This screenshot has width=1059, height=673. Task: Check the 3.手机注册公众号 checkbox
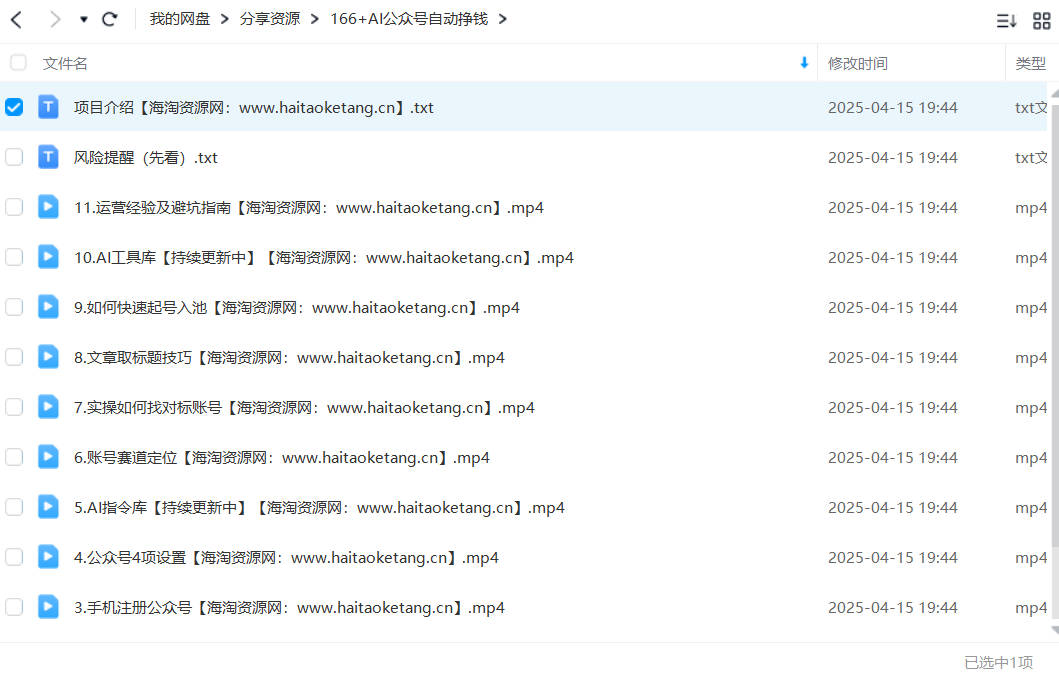pos(14,607)
